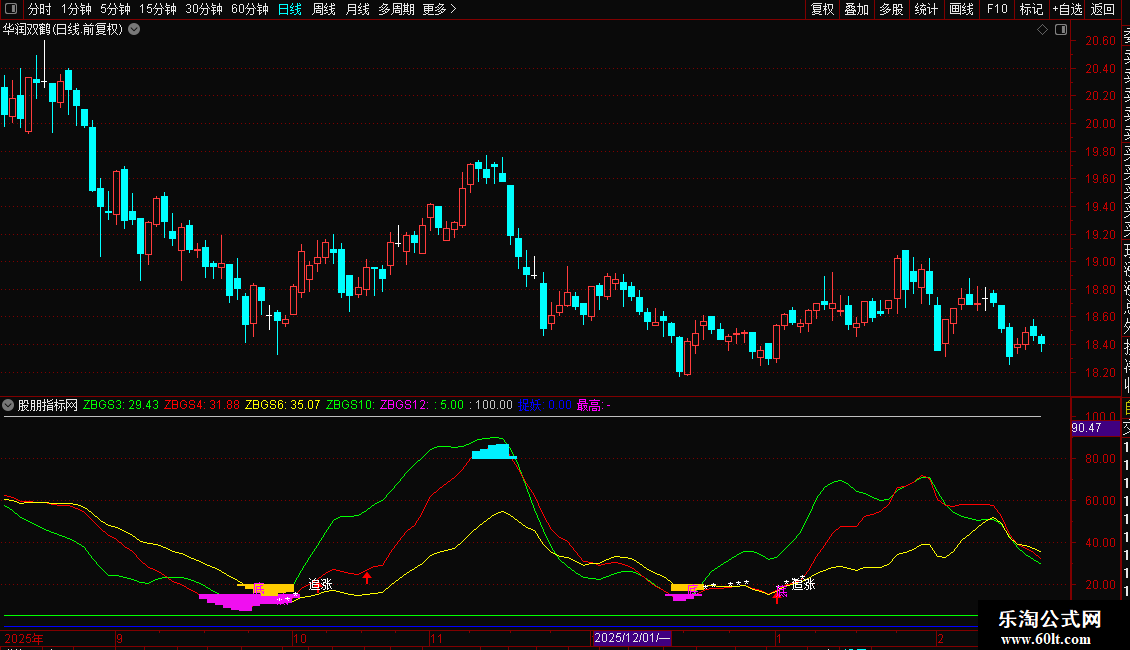Screen dimensions: 1130x650
Task: Select the 周线 weekly period tab
Action: tap(324, 9)
